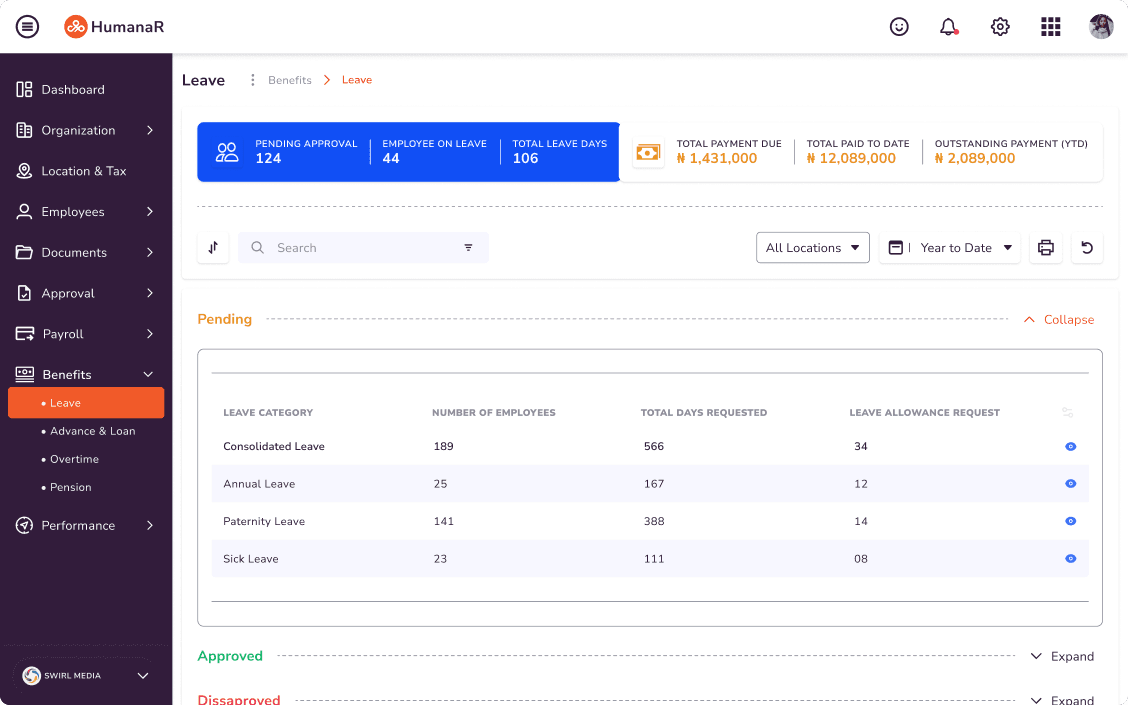Screen dimensions: 1128x705
Task: View Annual Leave row eye icon
Action: (1070, 483)
